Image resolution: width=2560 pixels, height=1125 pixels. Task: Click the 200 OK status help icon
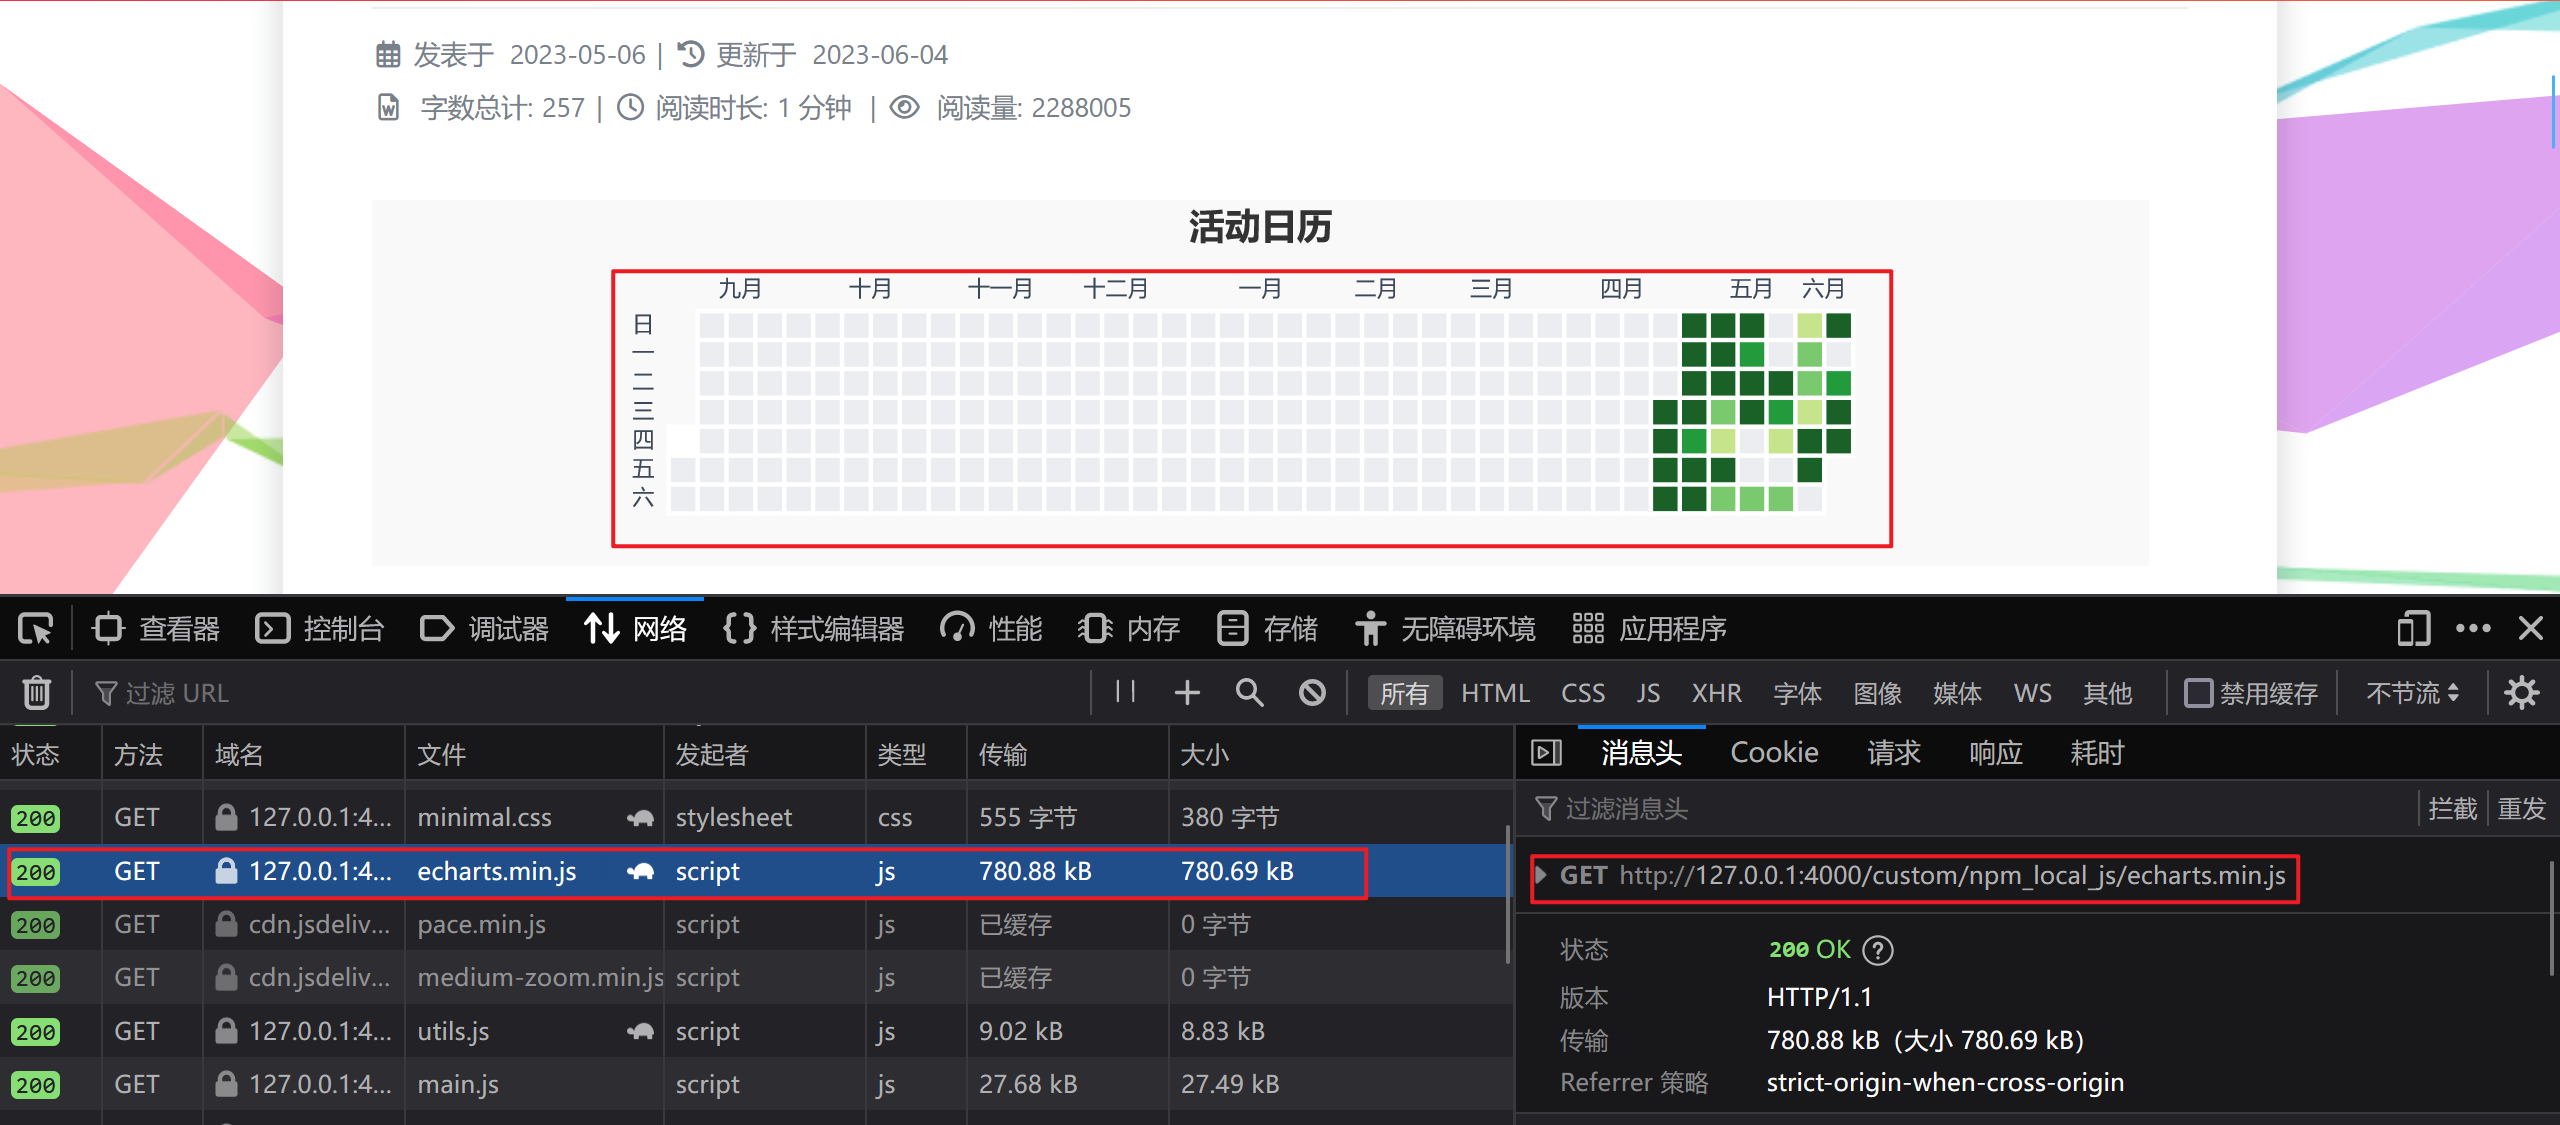[x=1879, y=949]
